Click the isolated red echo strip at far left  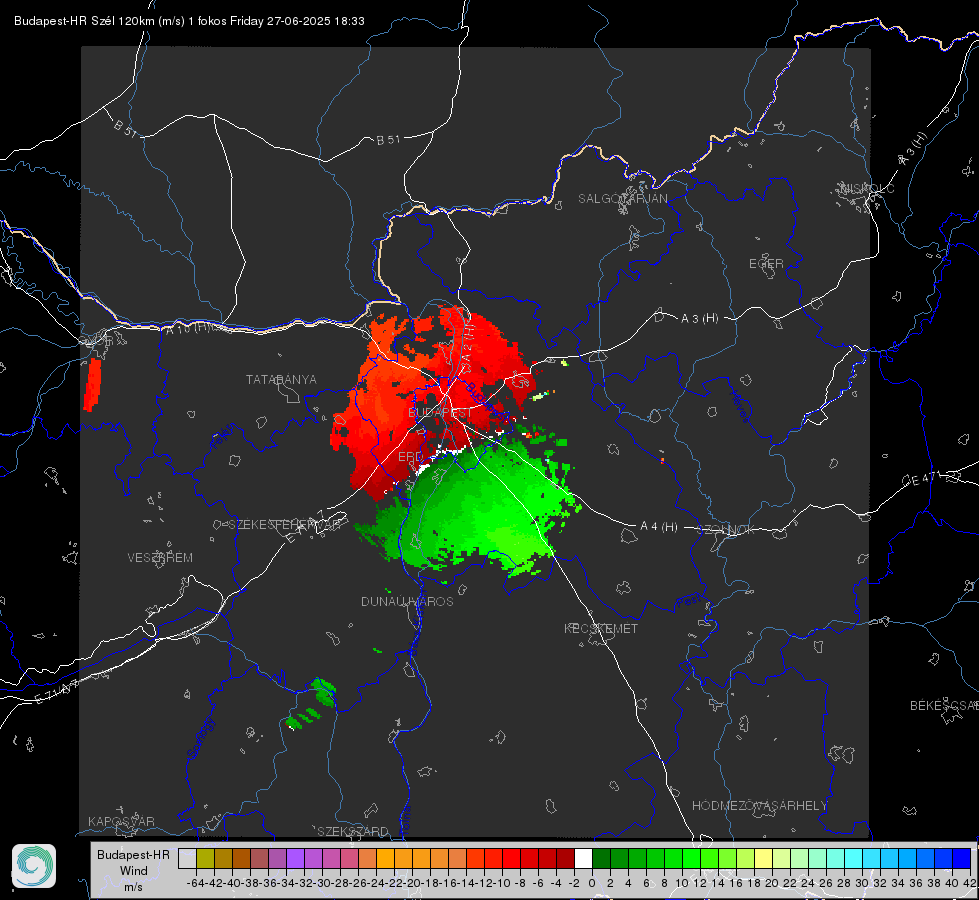[92, 385]
